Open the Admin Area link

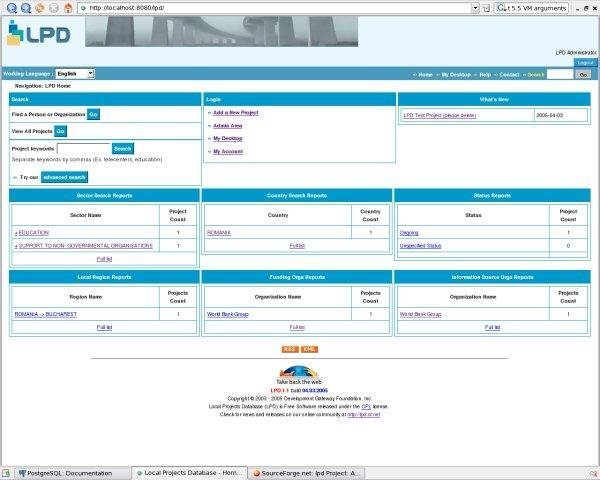point(228,126)
